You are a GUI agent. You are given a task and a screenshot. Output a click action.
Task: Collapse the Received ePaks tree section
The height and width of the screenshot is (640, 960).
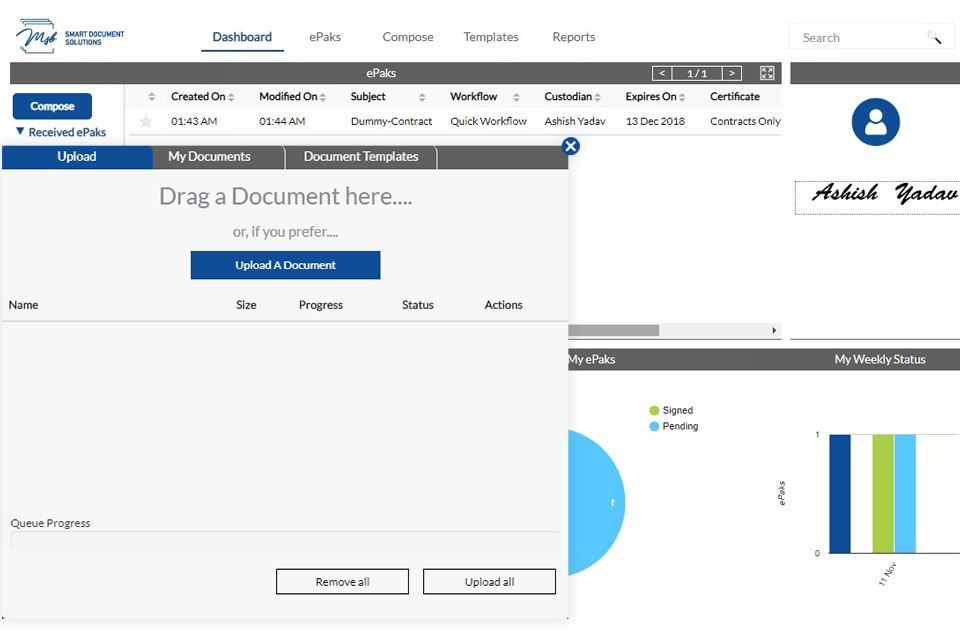point(20,132)
